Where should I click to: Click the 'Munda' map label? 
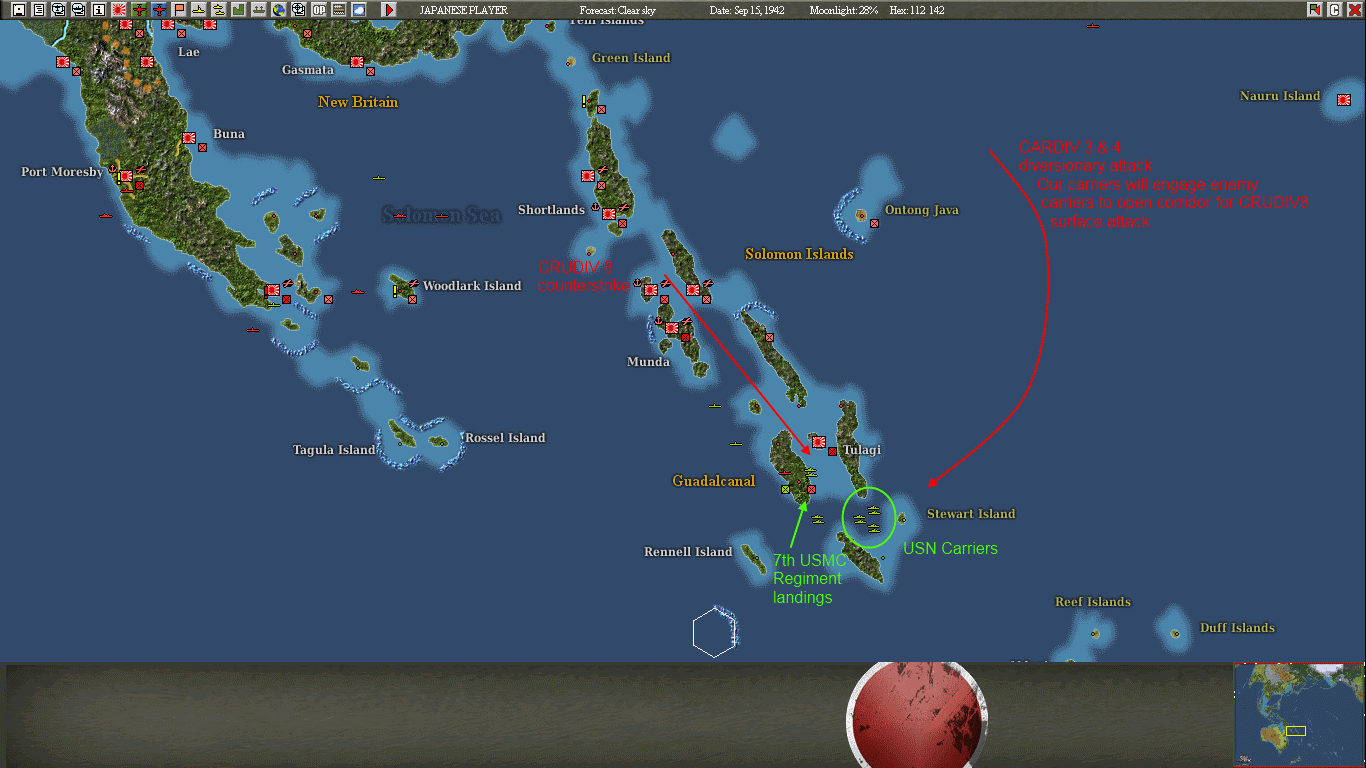pyautogui.click(x=648, y=362)
